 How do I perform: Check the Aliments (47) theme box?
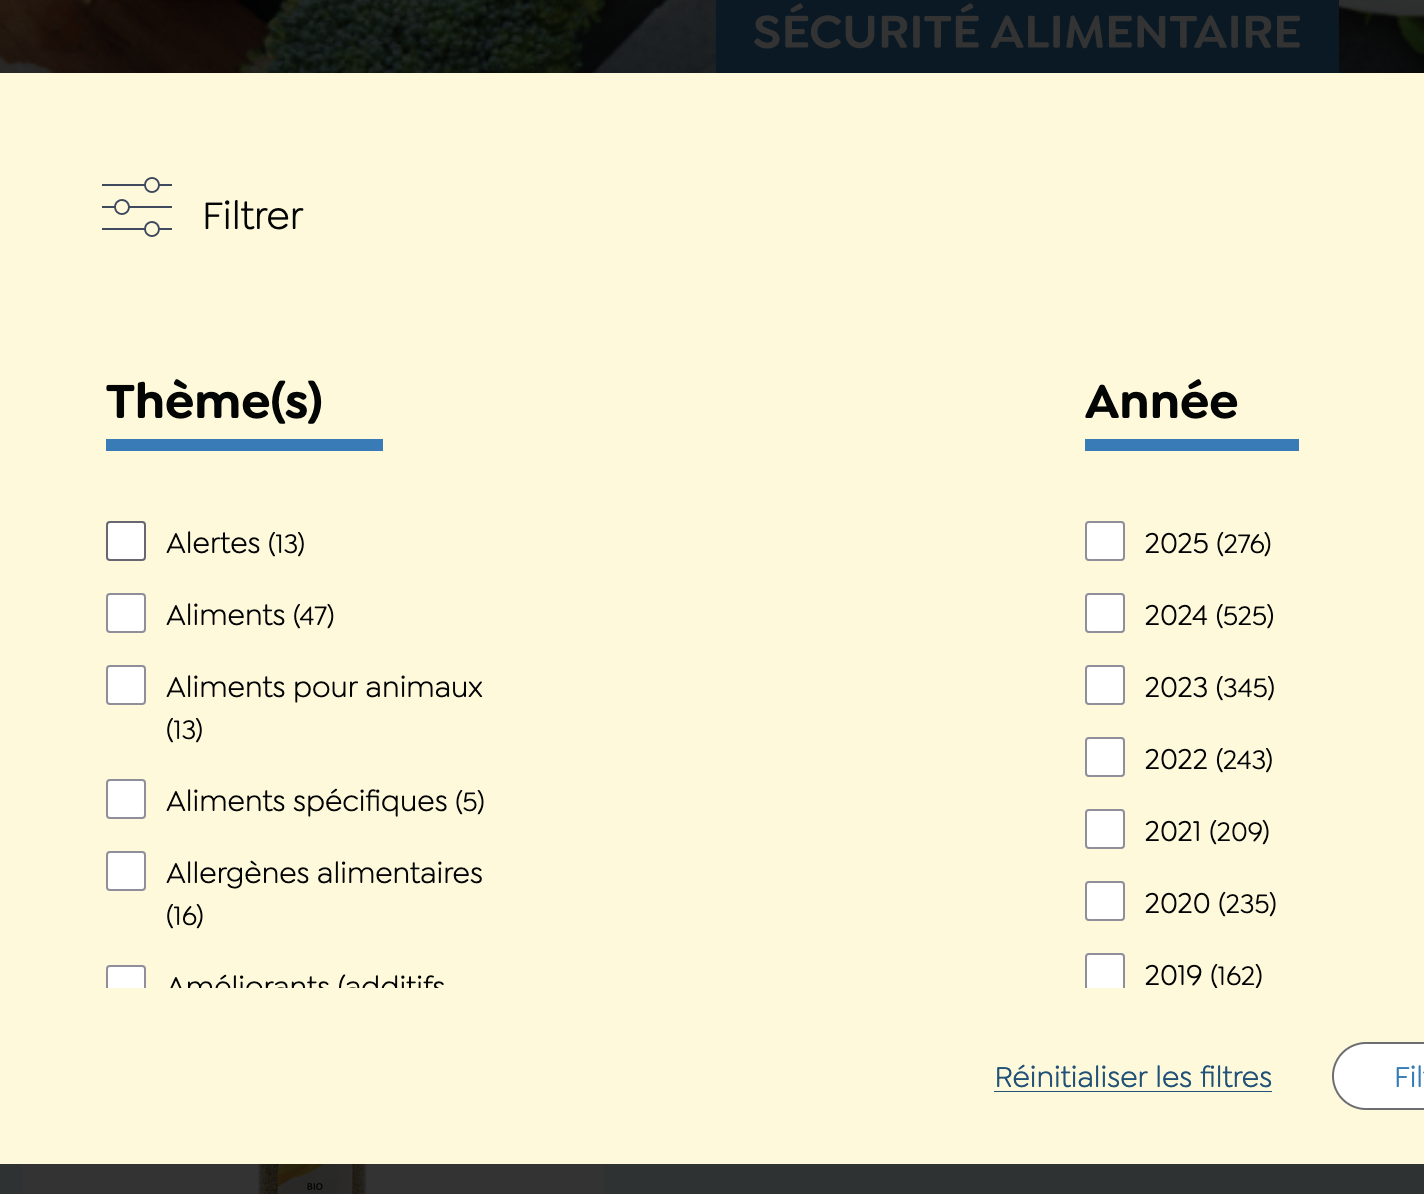(126, 613)
